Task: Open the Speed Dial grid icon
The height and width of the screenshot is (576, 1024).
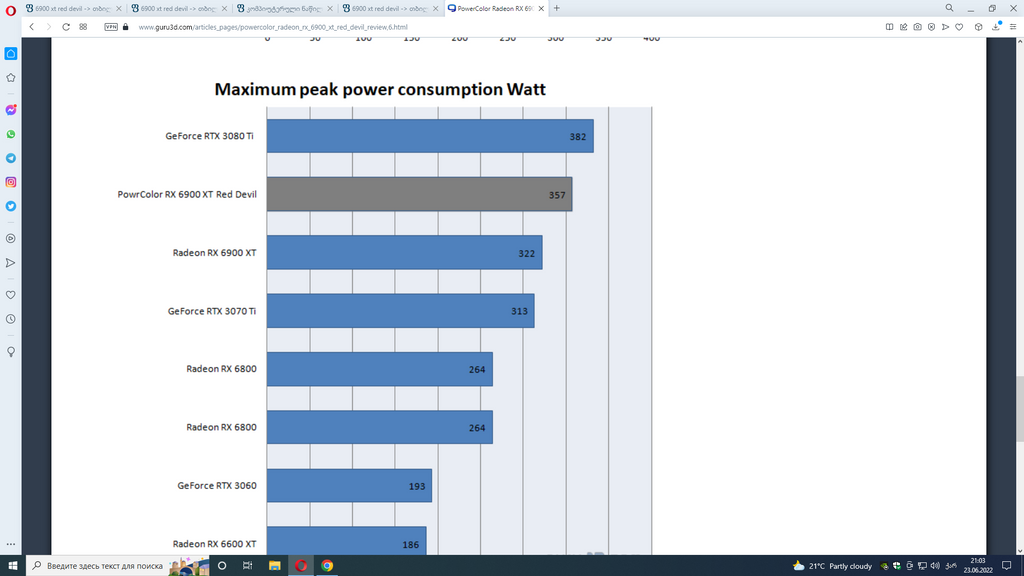Action: click(x=83, y=27)
